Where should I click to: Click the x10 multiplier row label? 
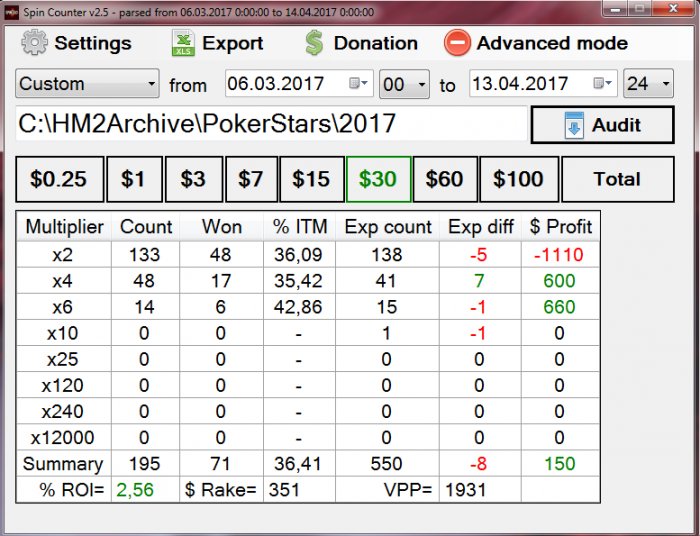coord(63,333)
